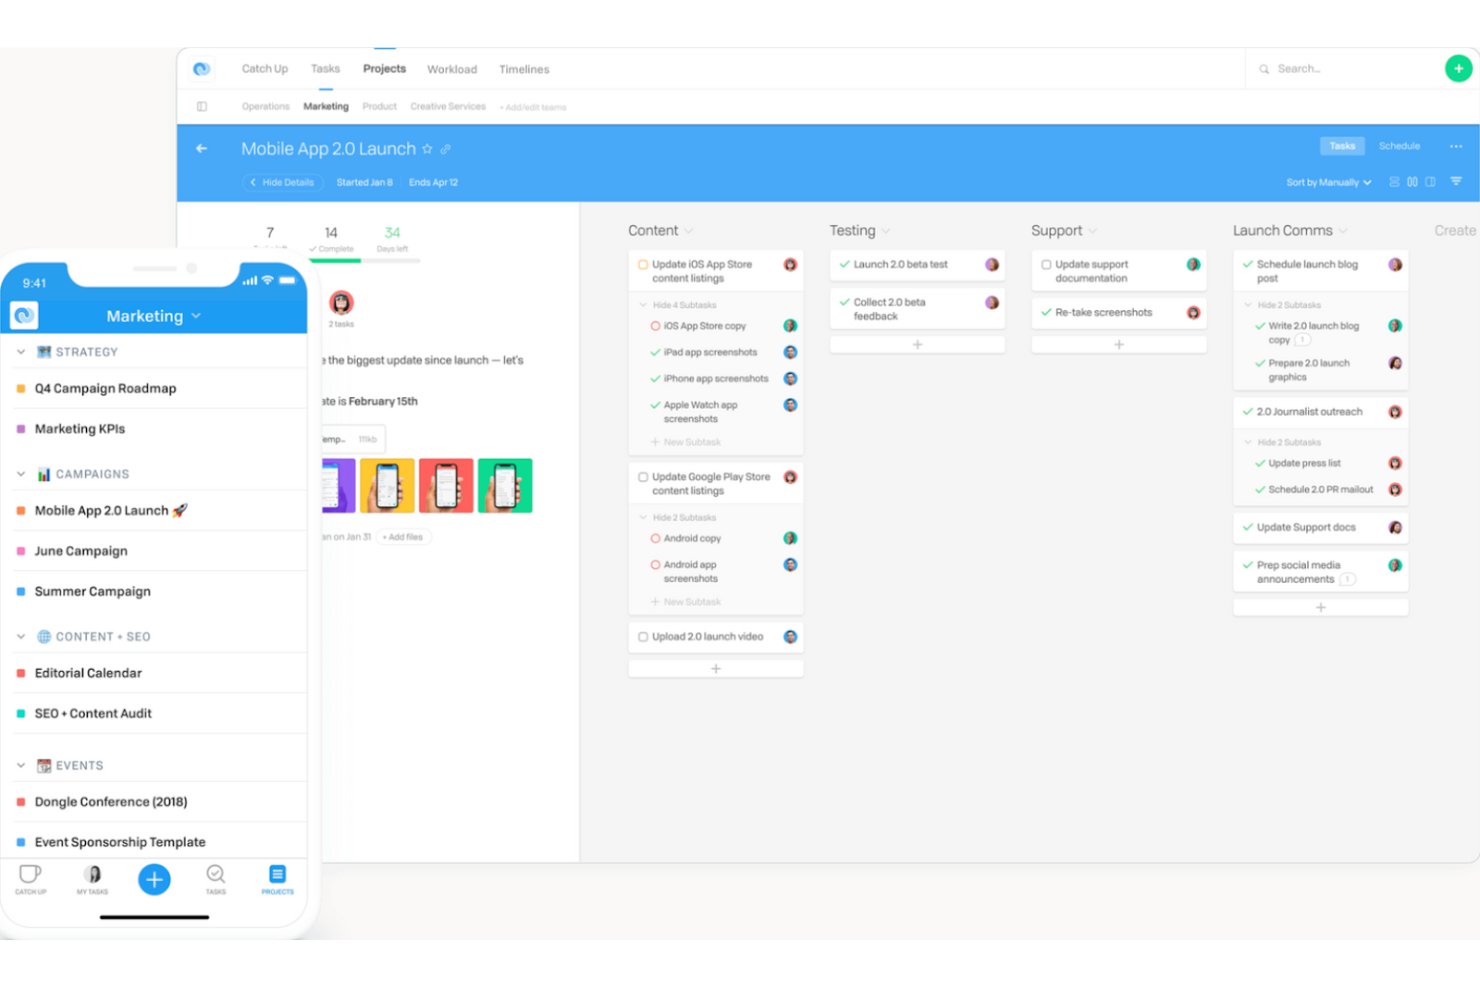Click Add files button
This screenshot has width=1480, height=987.
tap(403, 537)
